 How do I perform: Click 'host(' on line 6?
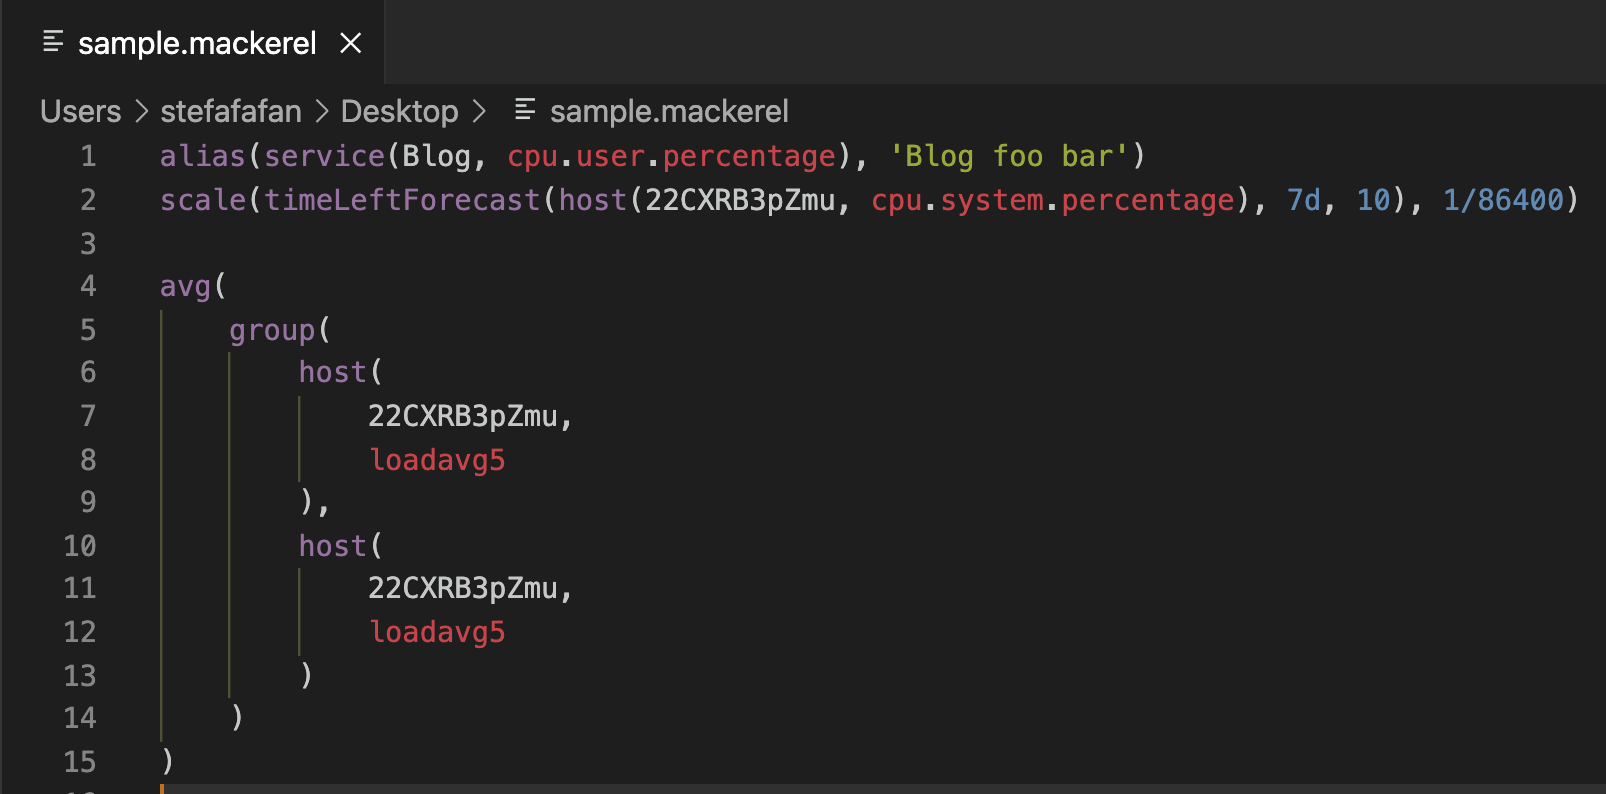341,372
